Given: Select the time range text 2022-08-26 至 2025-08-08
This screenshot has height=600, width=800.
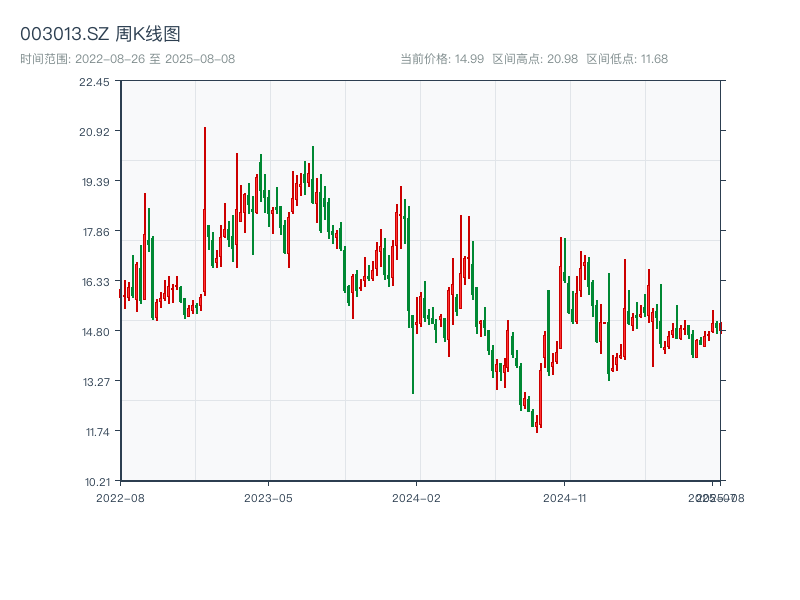Looking at the screenshot, I should point(155,59).
